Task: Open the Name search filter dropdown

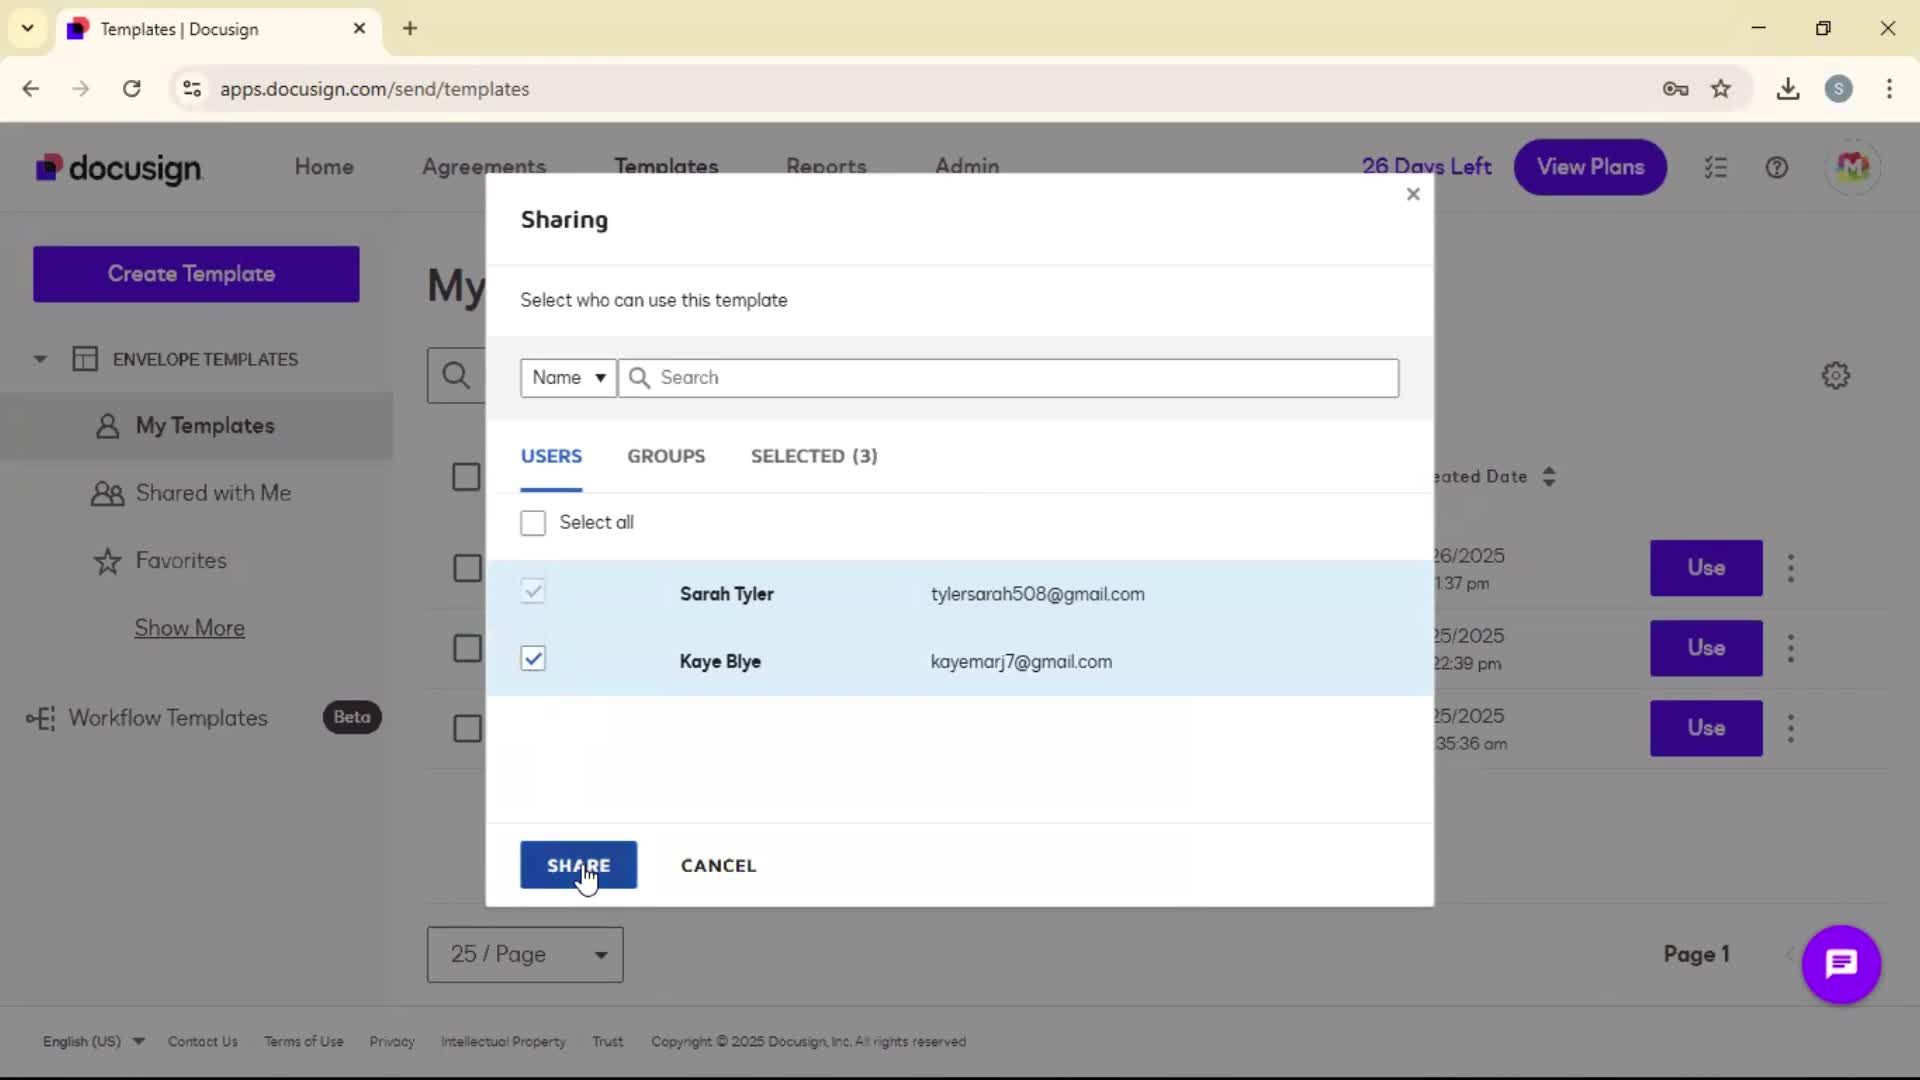Action: (567, 378)
